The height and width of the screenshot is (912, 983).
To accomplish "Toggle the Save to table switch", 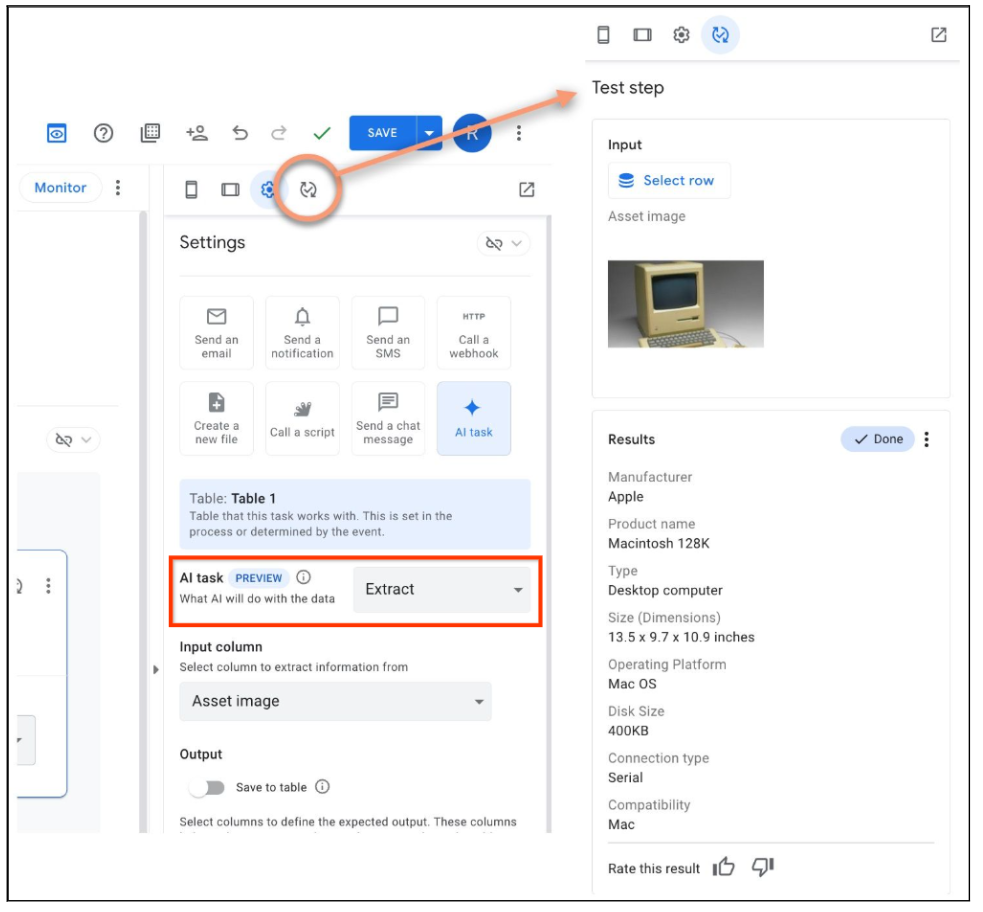I will [x=207, y=788].
